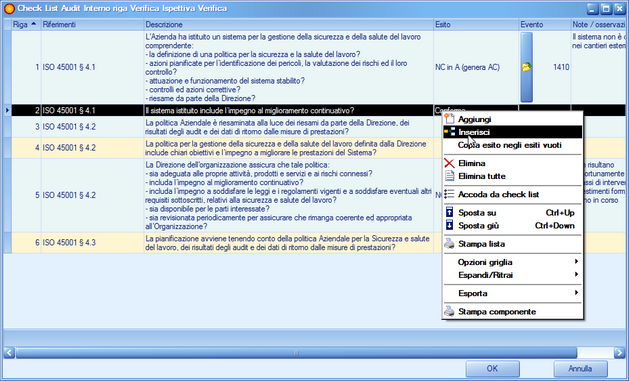This screenshot has width=629, height=381.
Task: Click the Sposta giù arrow icon
Action: [x=449, y=225]
